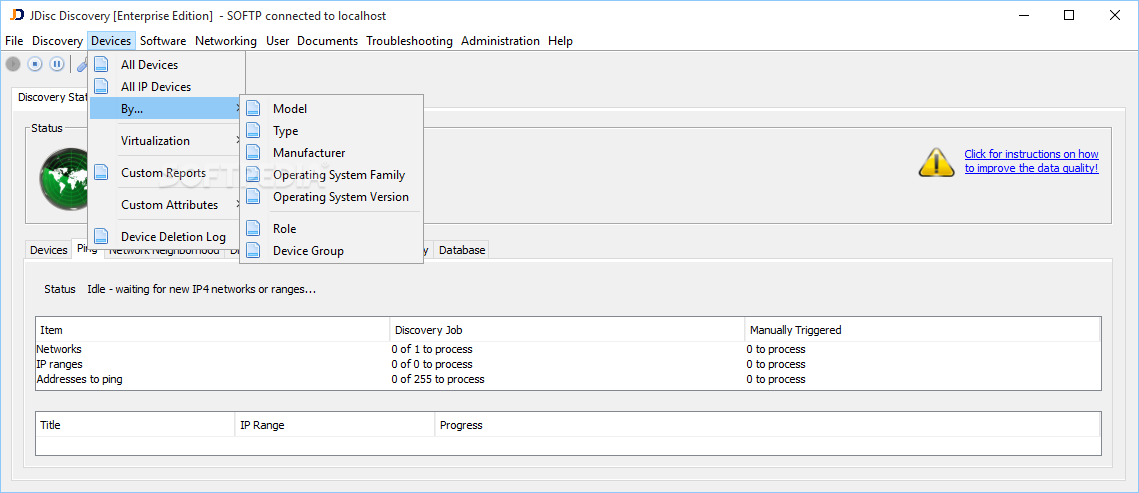Click the report icon beside All IP Devices
Image resolution: width=1139 pixels, height=493 pixels.
(x=101, y=86)
